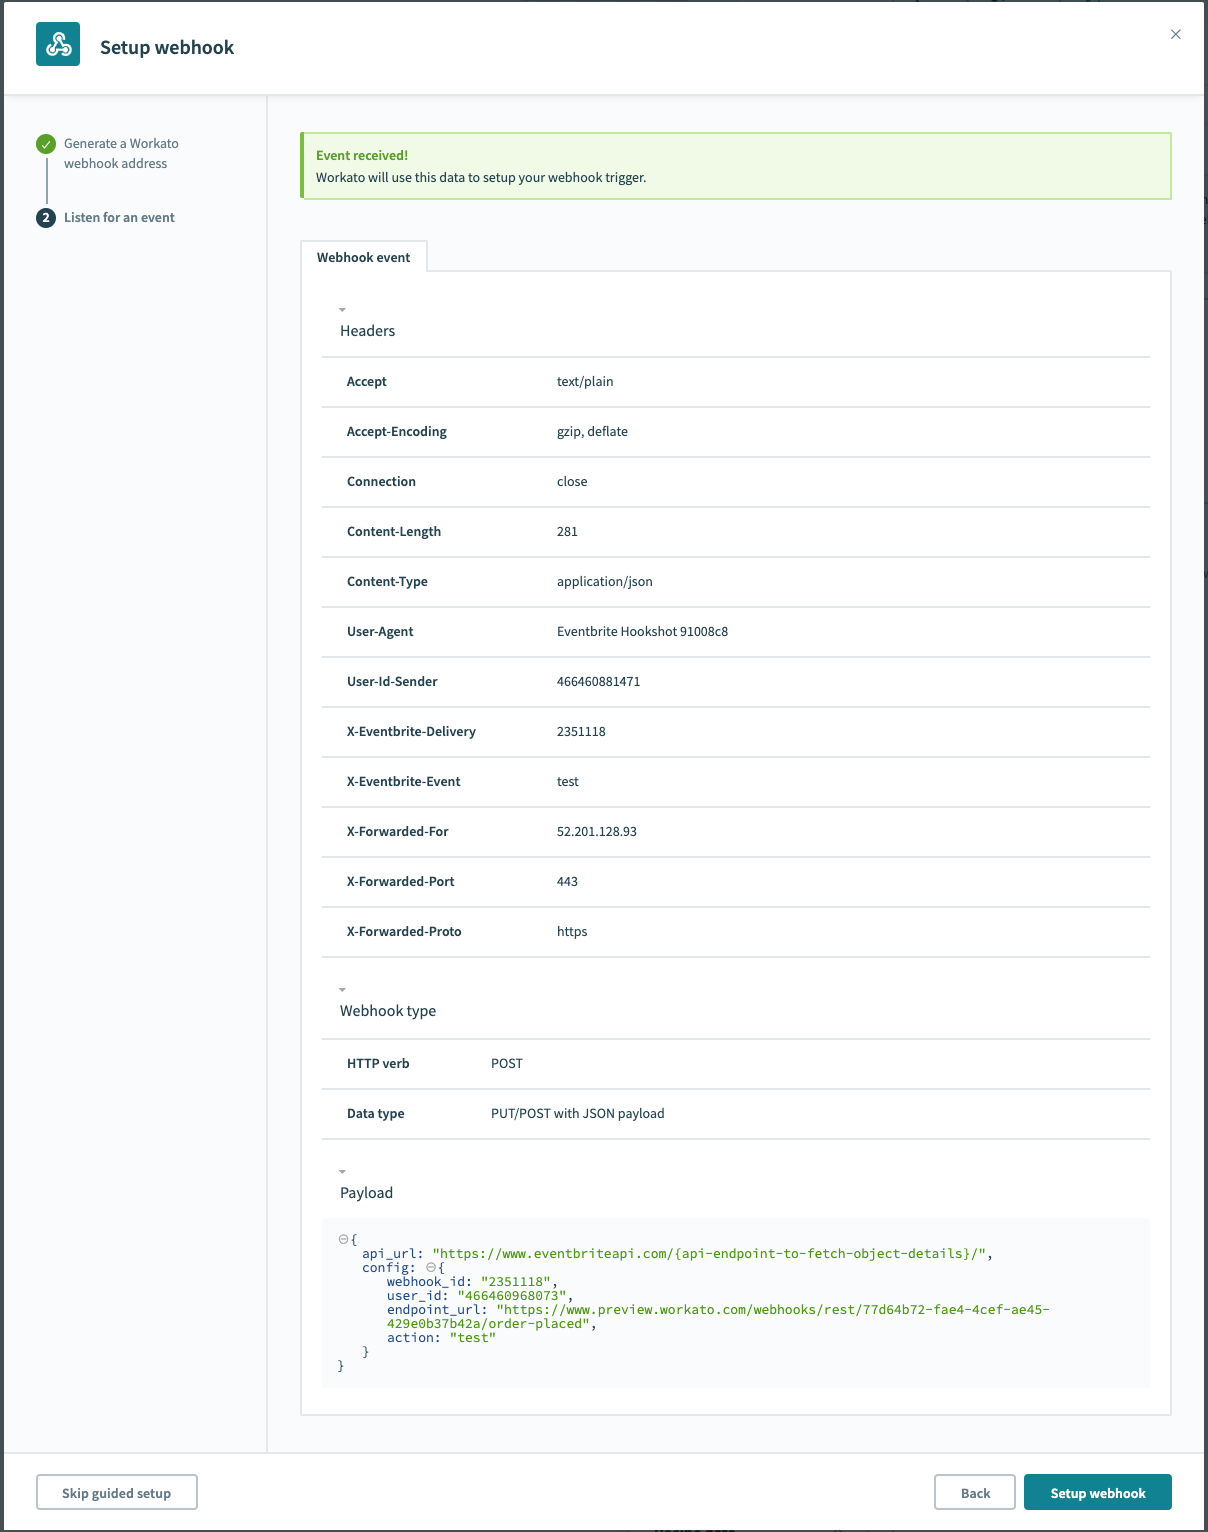Click the green checkmark next to completed step
Image resolution: width=1208 pixels, height=1532 pixels.
coord(45,143)
